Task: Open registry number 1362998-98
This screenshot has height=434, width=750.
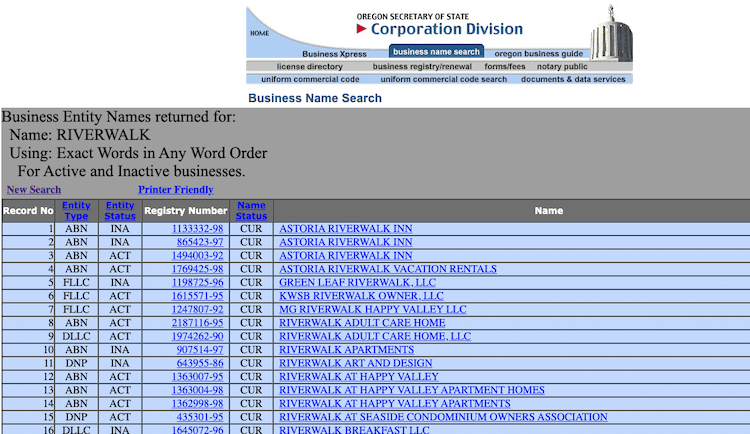Action: pos(198,403)
